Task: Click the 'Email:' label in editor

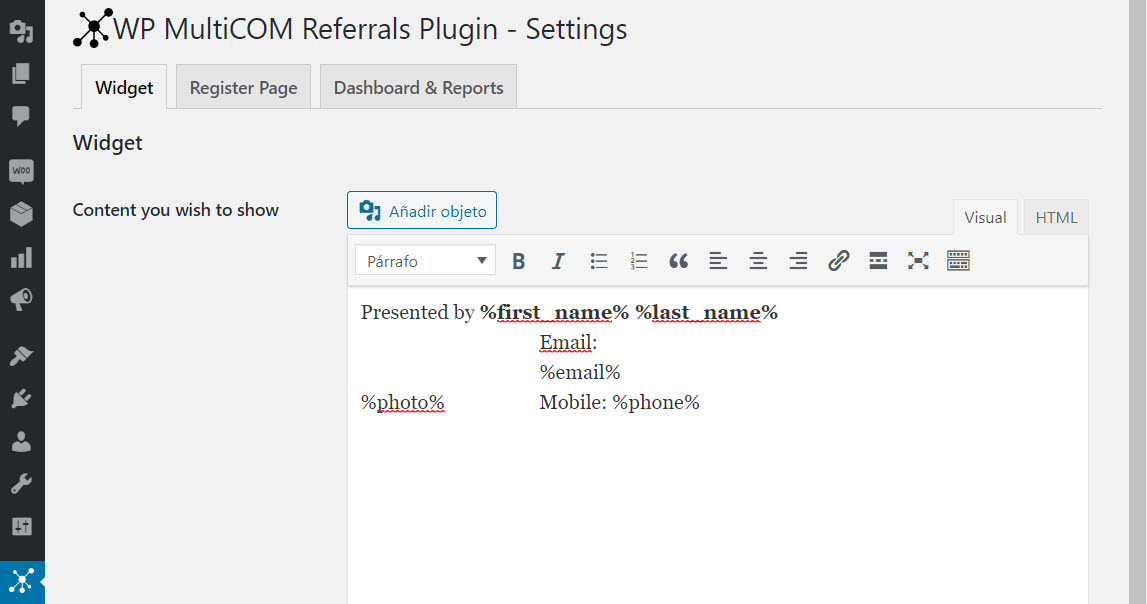Action: pos(568,342)
